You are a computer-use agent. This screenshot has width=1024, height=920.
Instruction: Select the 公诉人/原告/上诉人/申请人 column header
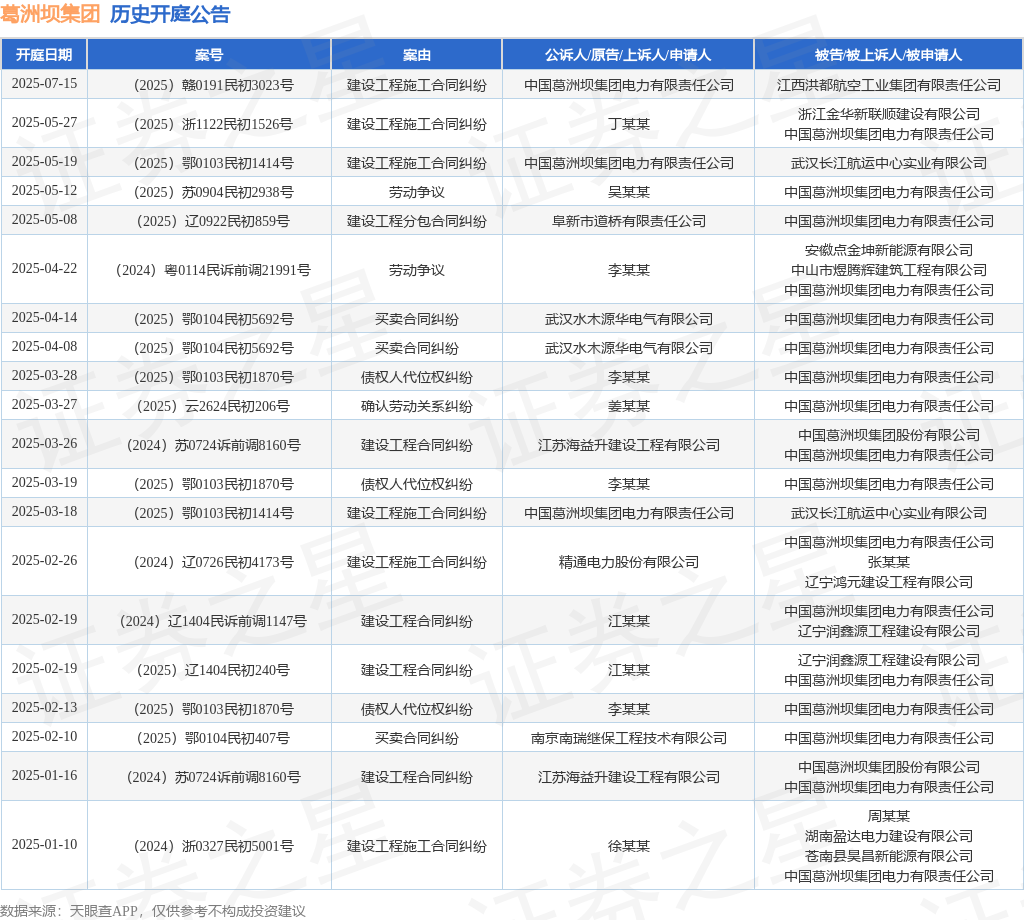pos(628,55)
